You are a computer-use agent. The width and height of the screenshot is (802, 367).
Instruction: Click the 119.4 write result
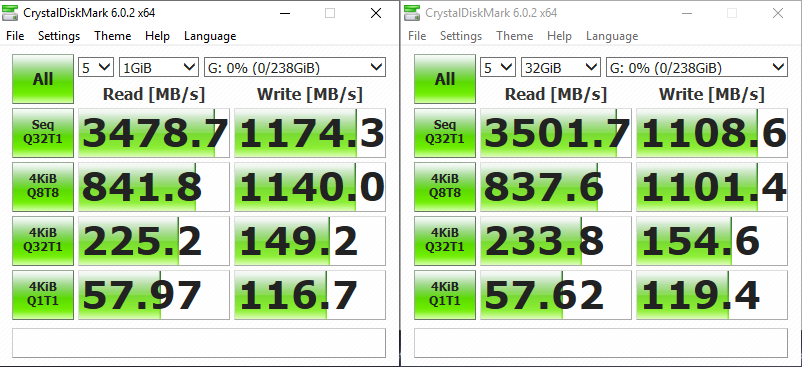[712, 295]
